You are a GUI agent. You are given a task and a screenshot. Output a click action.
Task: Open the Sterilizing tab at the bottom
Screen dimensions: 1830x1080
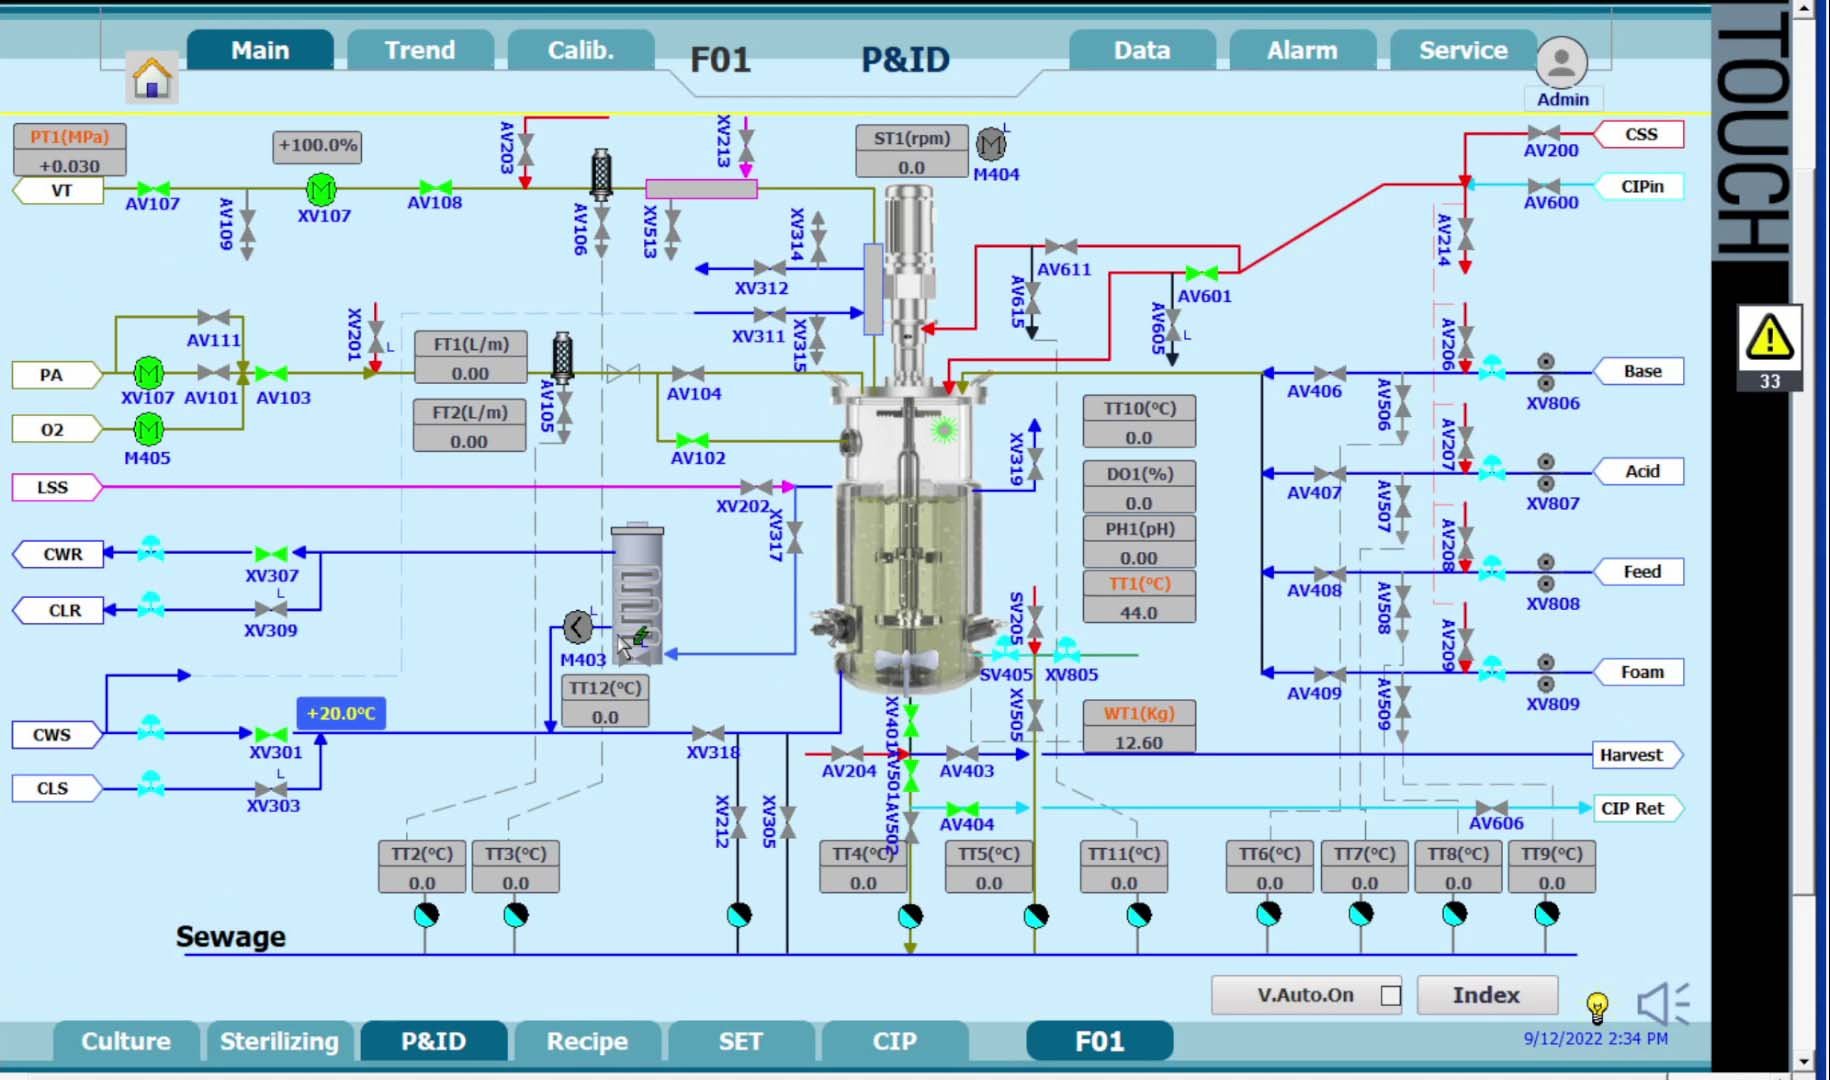coord(280,1041)
